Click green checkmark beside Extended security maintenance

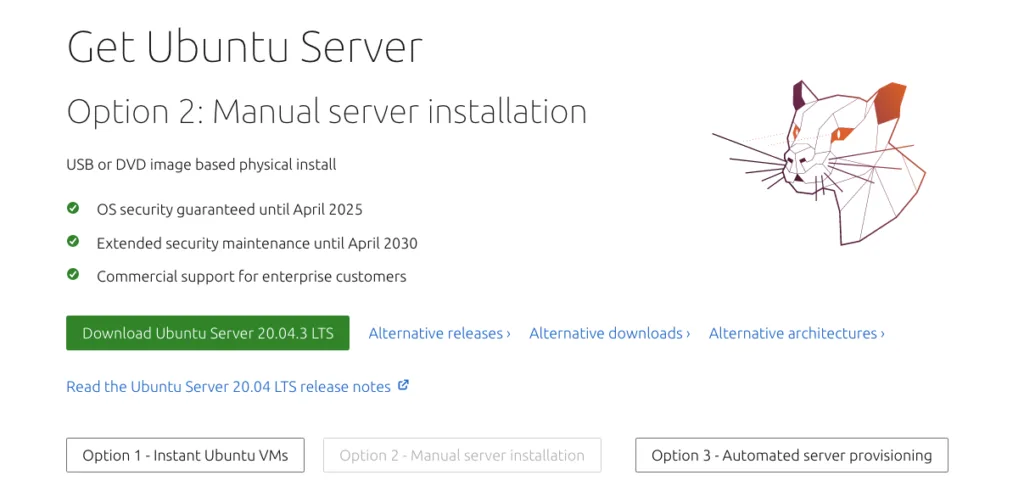73,242
